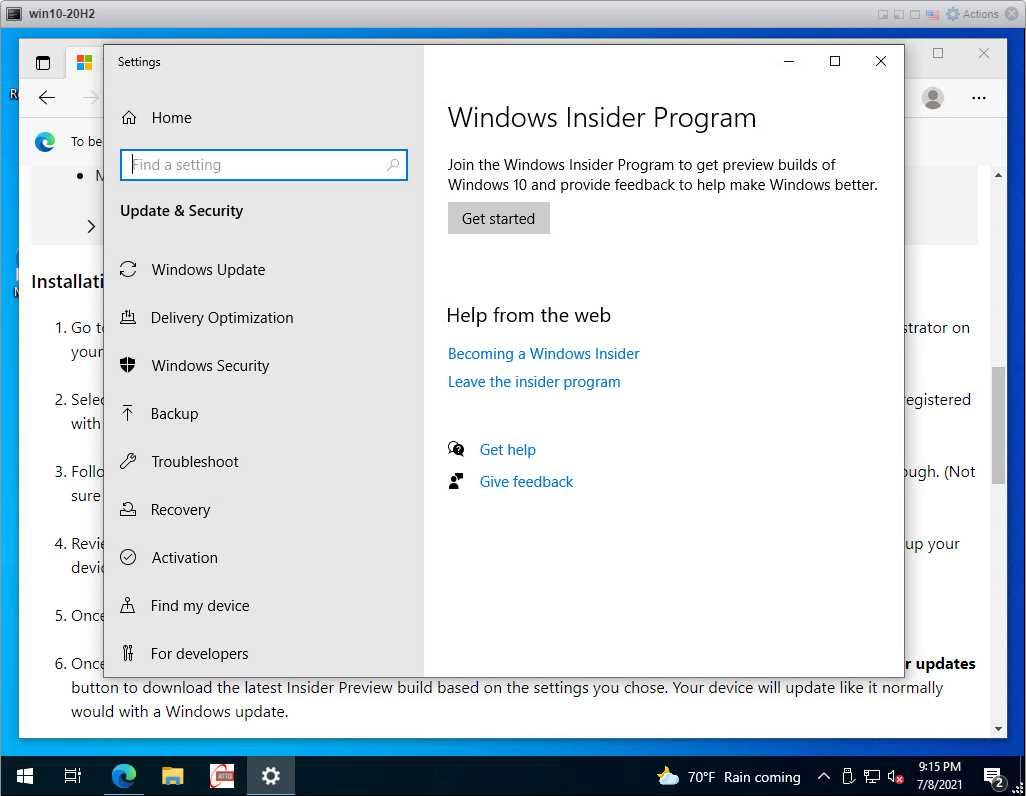
Task: Expand the chevron arrow on the webpage
Action: click(x=91, y=226)
